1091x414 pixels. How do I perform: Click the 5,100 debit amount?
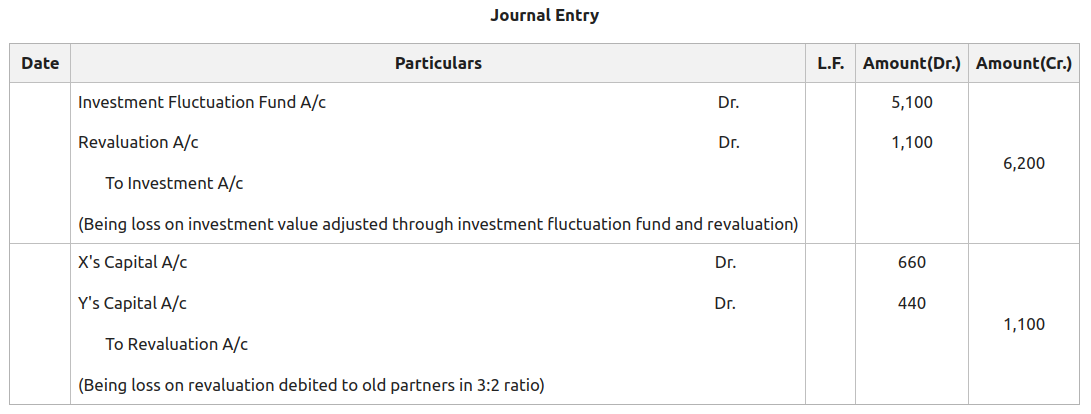point(912,103)
